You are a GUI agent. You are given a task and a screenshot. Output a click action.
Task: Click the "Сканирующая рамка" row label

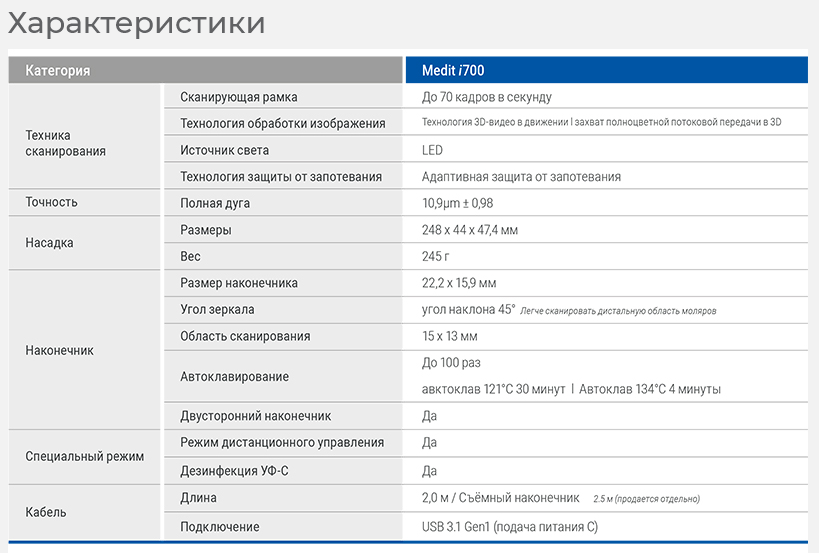[238, 97]
